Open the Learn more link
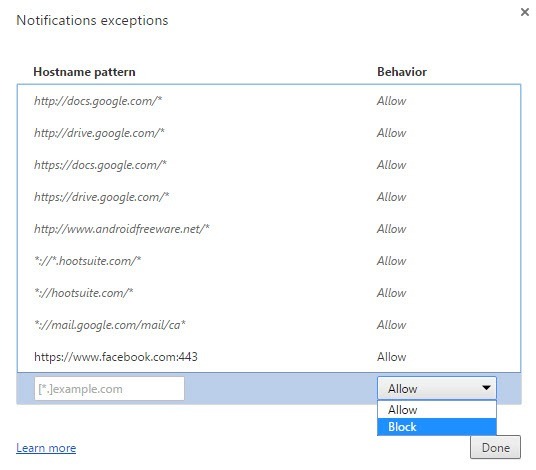 (46, 448)
